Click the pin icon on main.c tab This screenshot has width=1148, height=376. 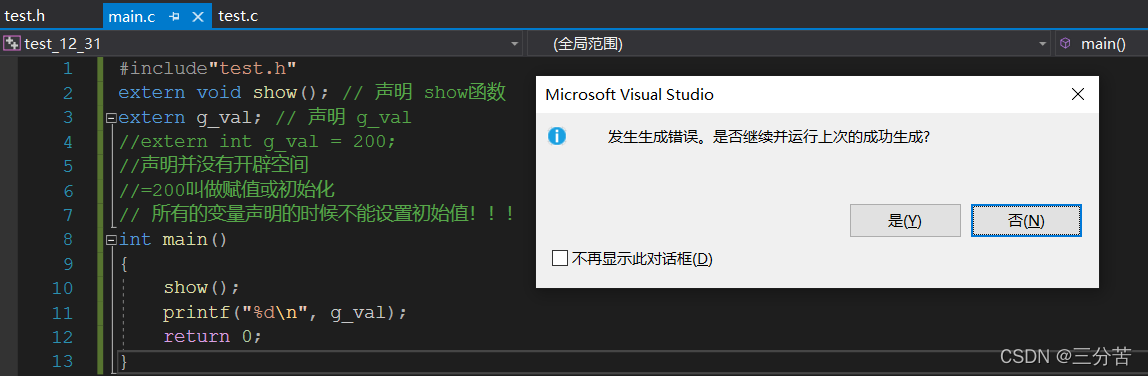click(x=174, y=16)
